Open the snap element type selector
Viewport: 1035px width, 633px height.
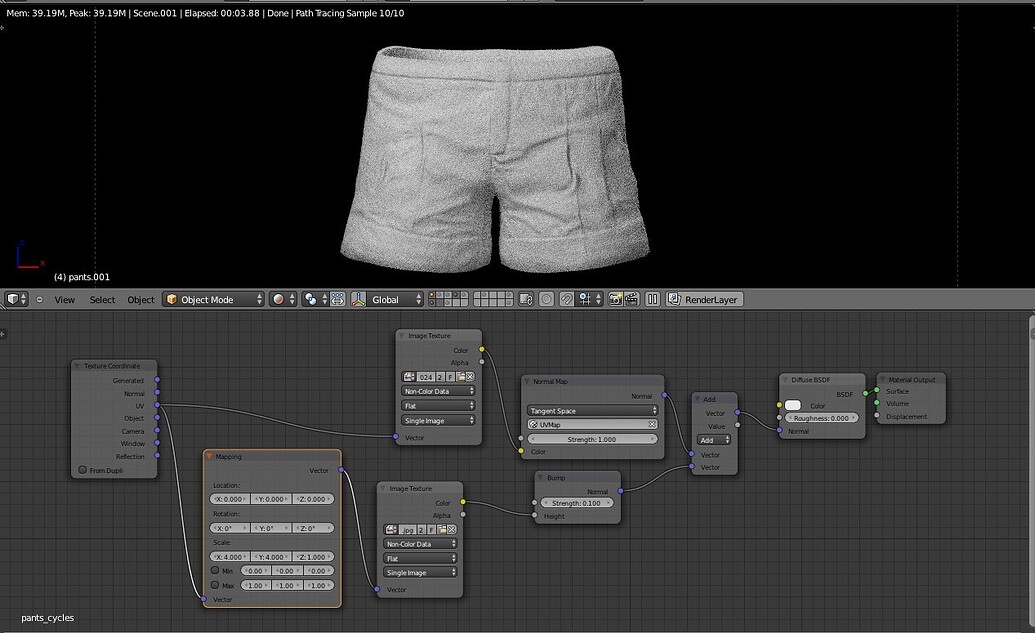tap(589, 299)
